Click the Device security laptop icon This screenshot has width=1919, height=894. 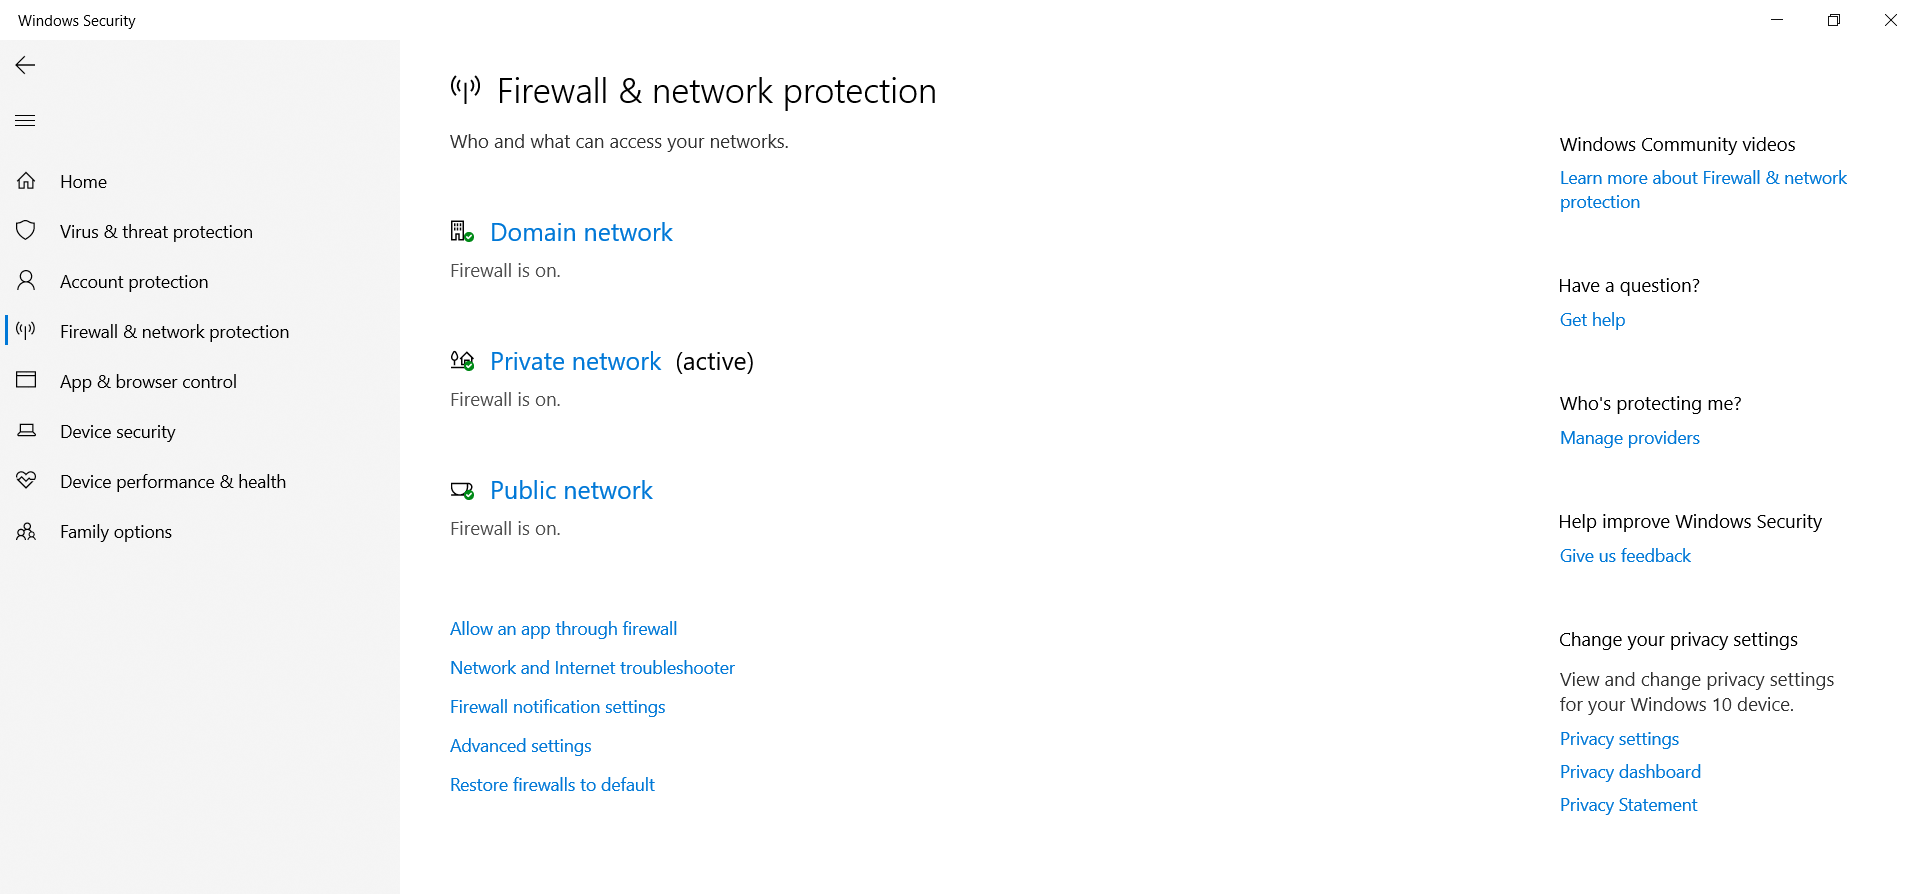[x=26, y=431]
